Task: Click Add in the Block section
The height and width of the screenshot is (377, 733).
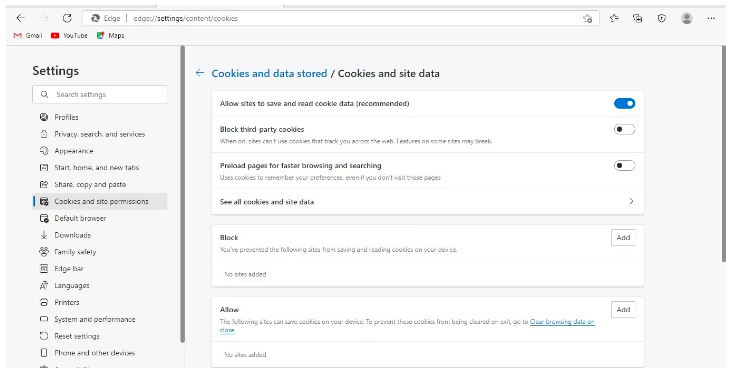Action: (623, 238)
